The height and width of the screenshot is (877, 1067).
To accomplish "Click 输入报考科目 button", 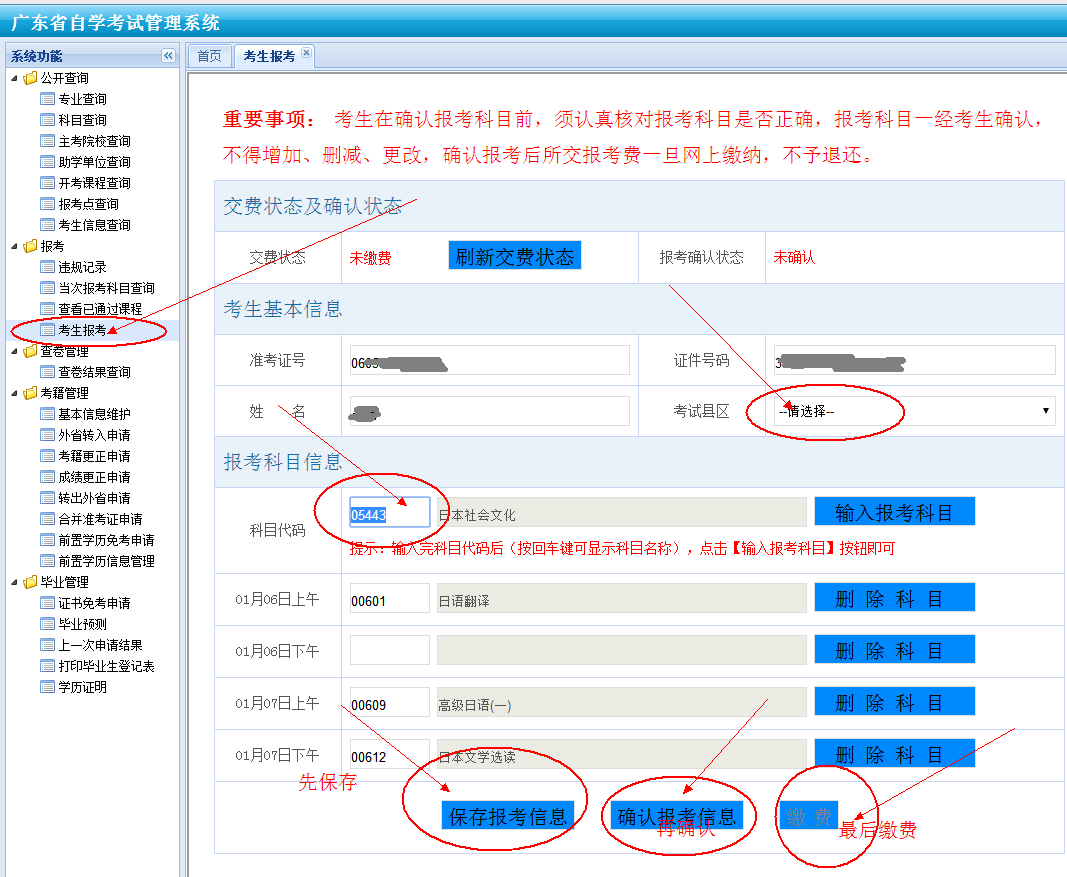I will tap(894, 512).
